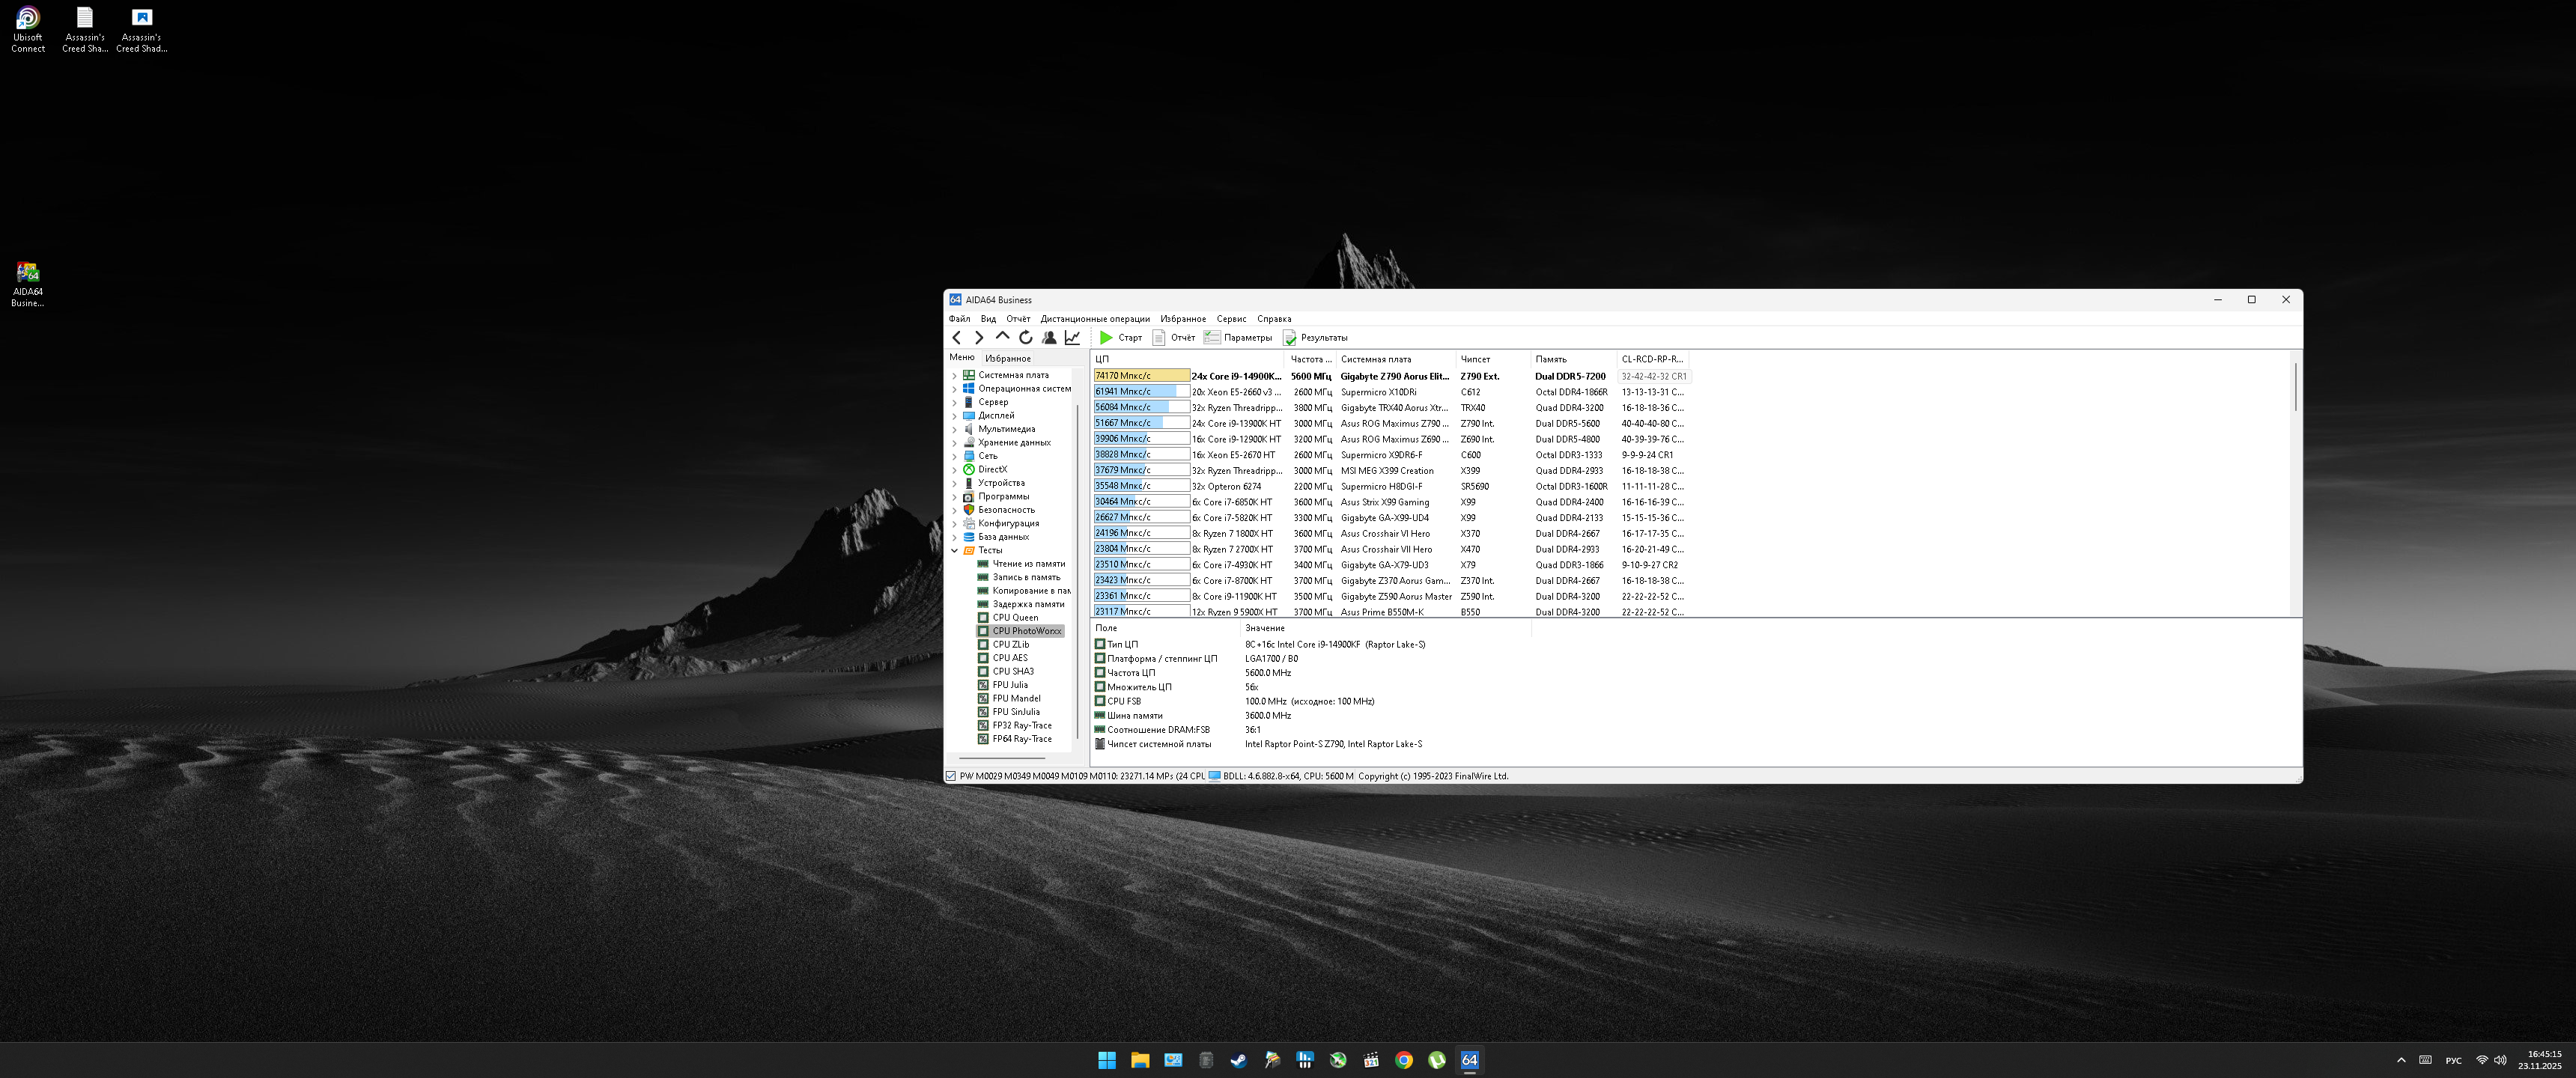The width and height of the screenshot is (2576, 1078).
Task: Click the Up level arrow icon
Action: click(x=1002, y=337)
